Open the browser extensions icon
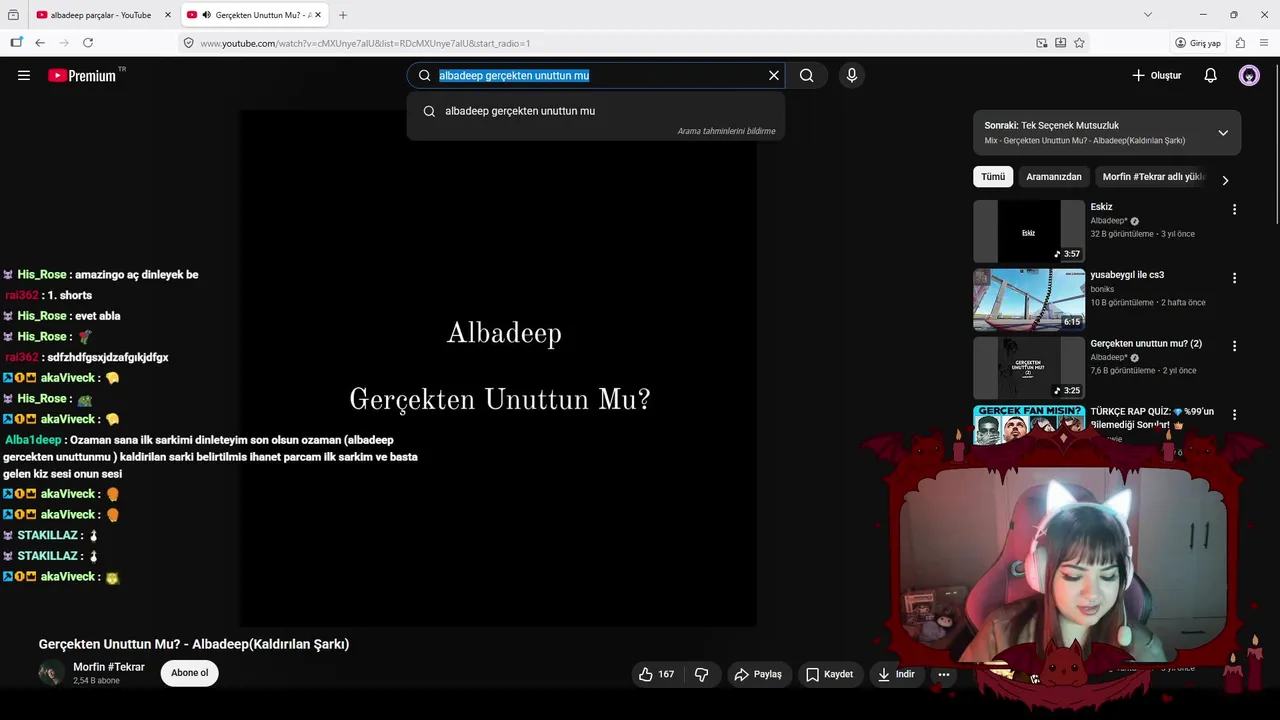This screenshot has width=1280, height=720. click(x=1240, y=43)
